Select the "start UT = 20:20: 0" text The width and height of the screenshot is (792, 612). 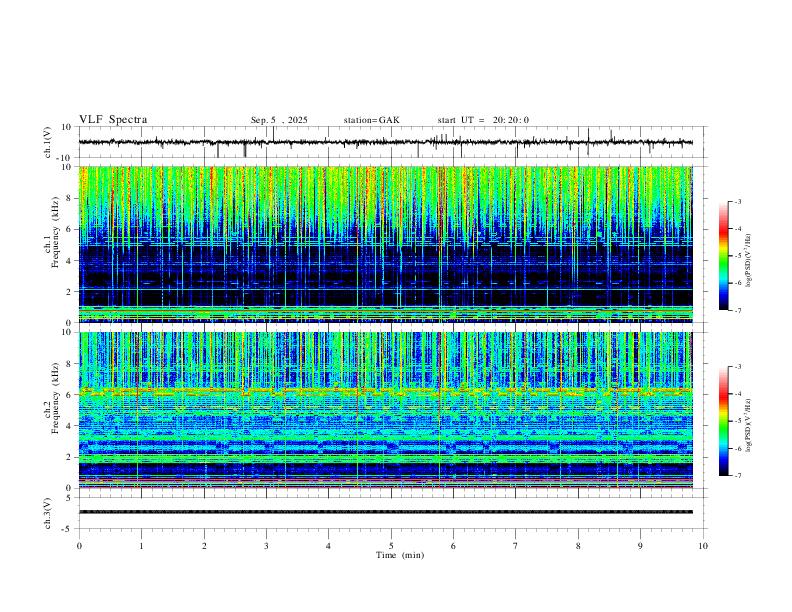click(x=483, y=120)
